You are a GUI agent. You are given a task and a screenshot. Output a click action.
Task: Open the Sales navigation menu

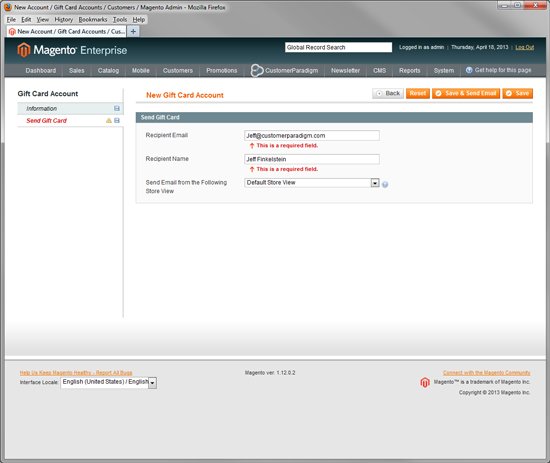76,71
